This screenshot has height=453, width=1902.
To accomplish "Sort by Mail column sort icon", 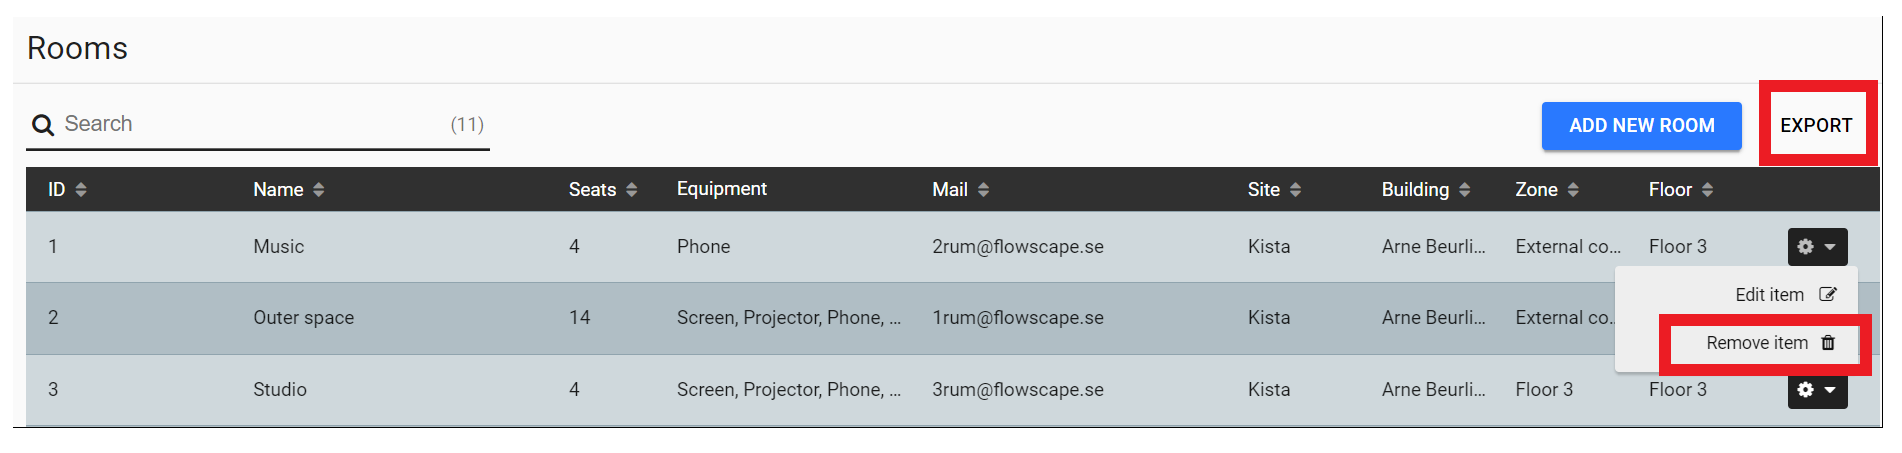I will tap(983, 190).
